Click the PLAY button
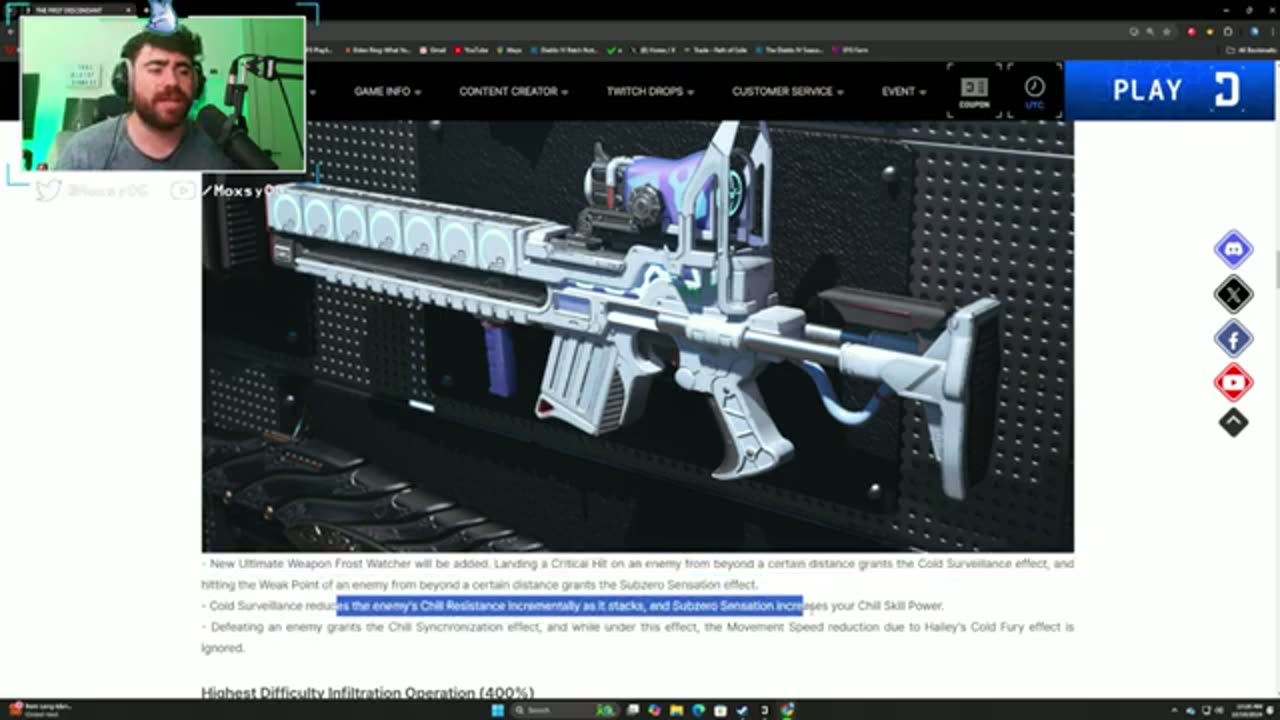 pyautogui.click(x=1172, y=90)
